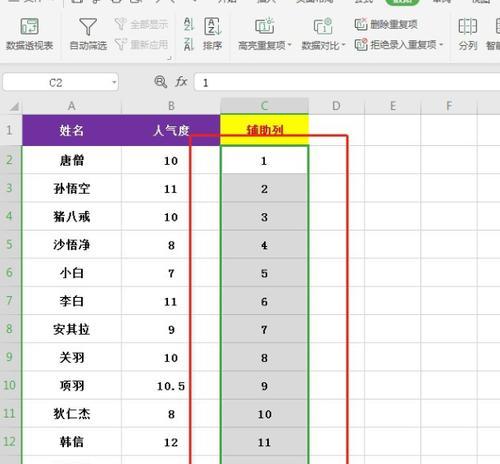This screenshot has width=500, height=464.
Task: Click the cell 孙悟空
Action: pyautogui.click(x=72, y=188)
